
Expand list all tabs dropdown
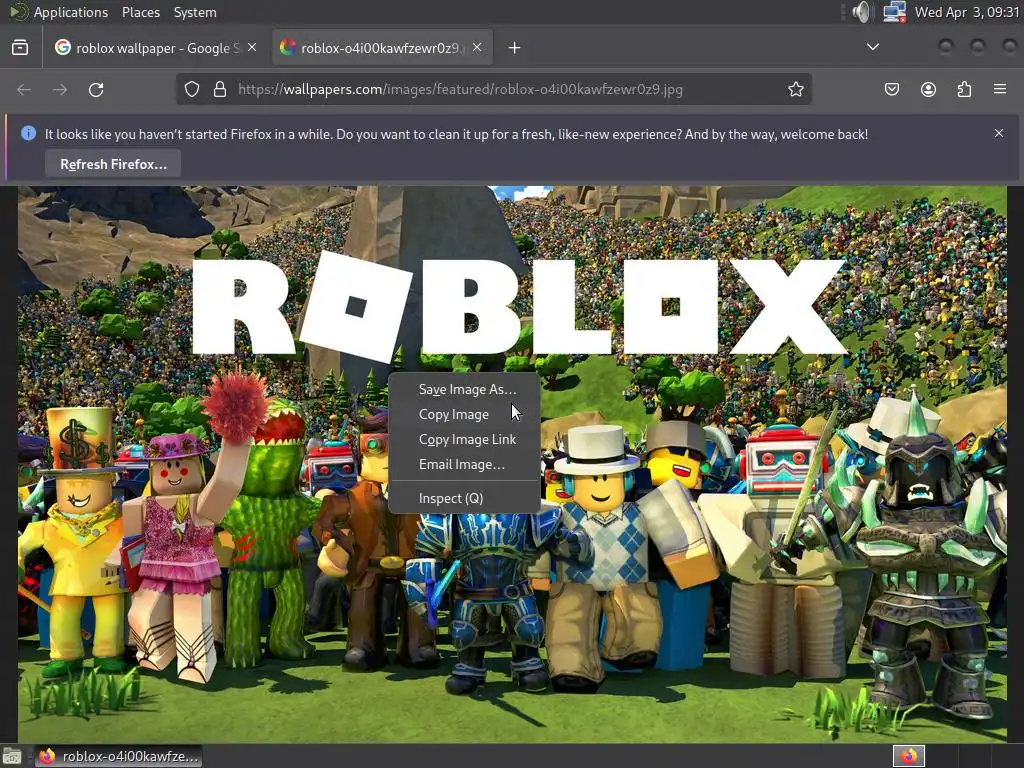click(873, 47)
